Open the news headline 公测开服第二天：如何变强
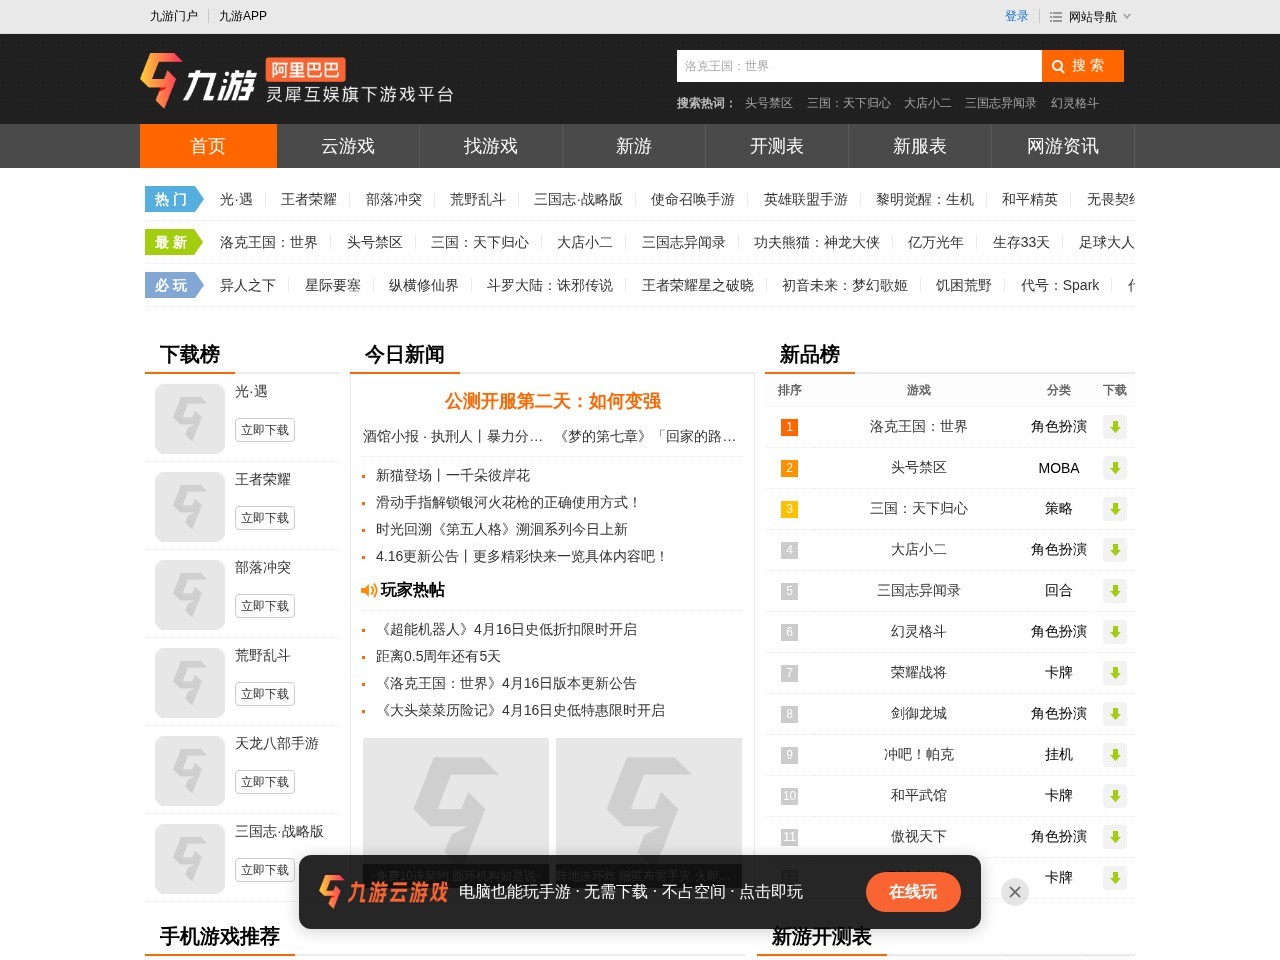 click(x=552, y=401)
